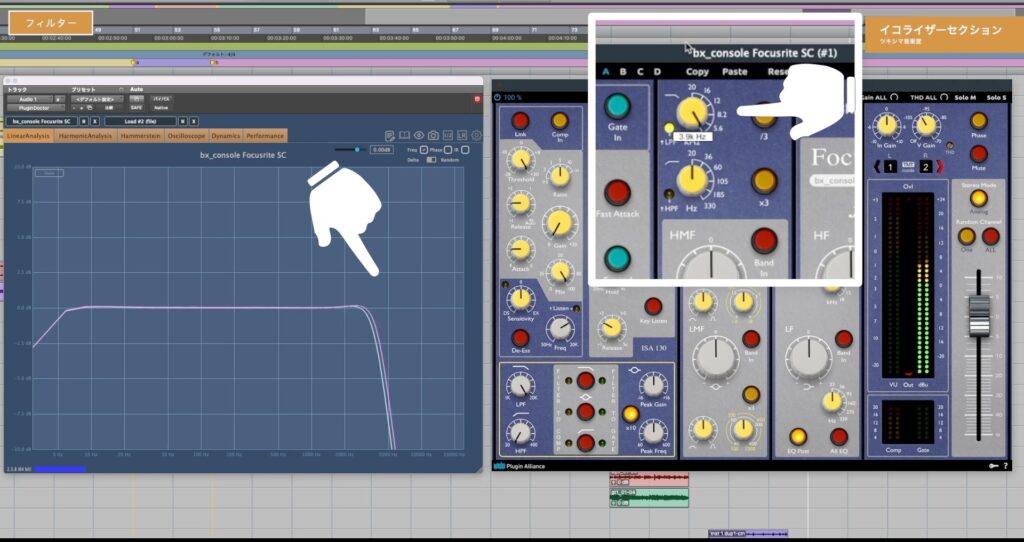Switch to the Hammerstein tab
This screenshot has height=542, width=1024.
pyautogui.click(x=141, y=136)
